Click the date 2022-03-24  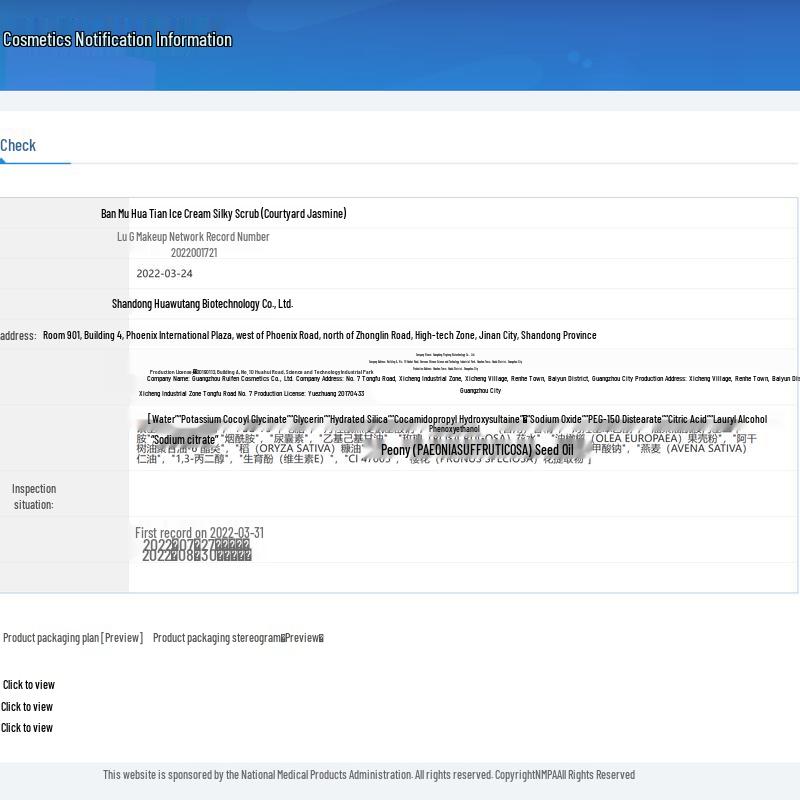[165, 274]
